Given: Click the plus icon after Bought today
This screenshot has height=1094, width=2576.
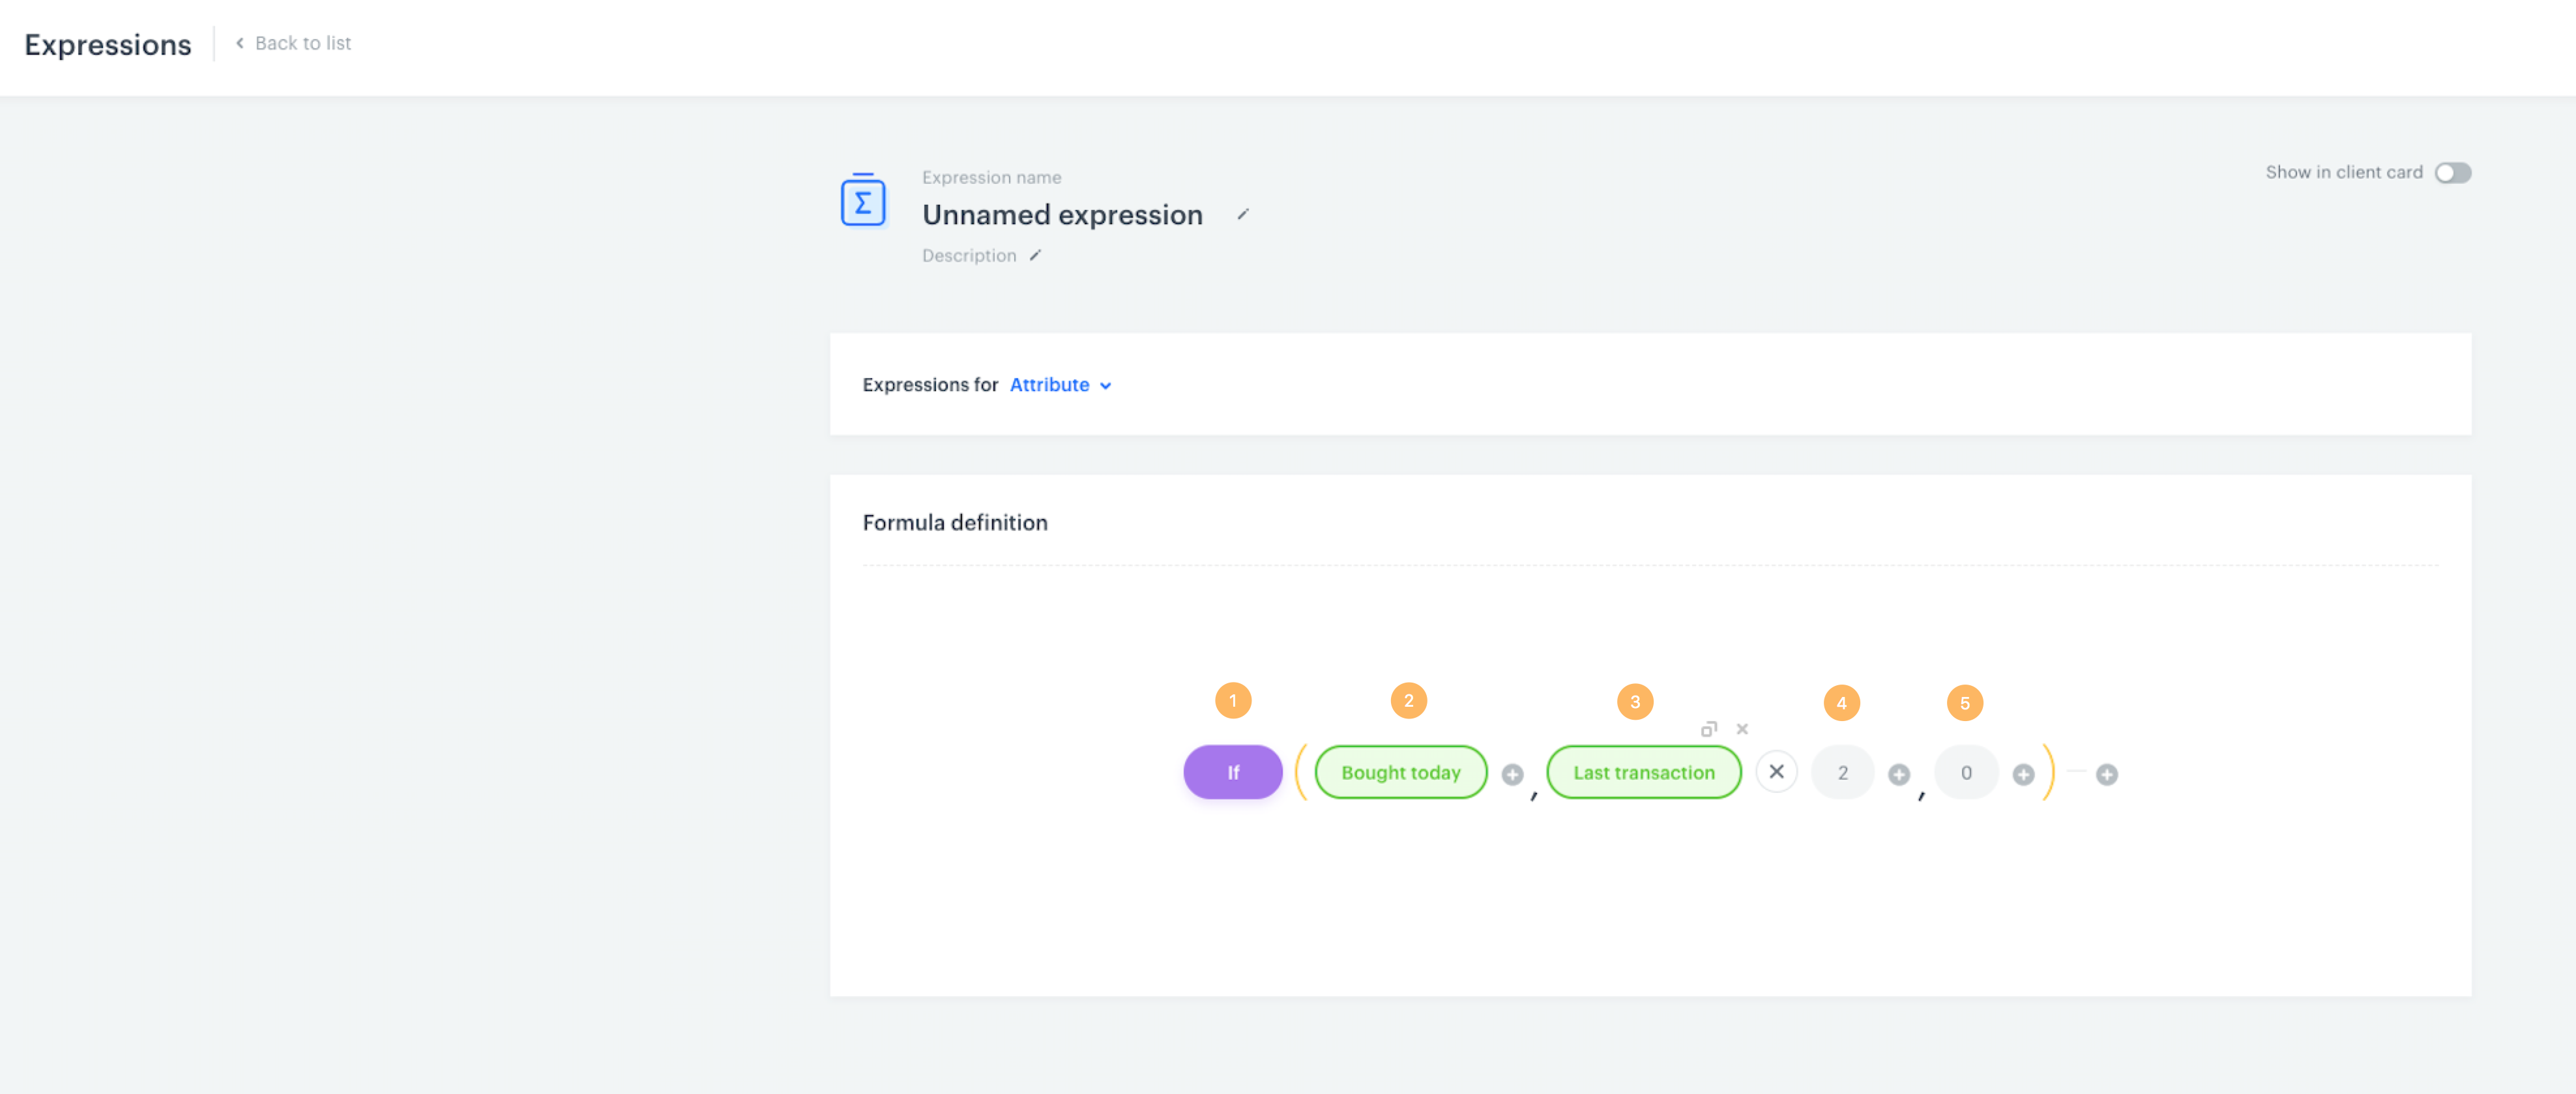Looking at the screenshot, I should [x=1512, y=774].
